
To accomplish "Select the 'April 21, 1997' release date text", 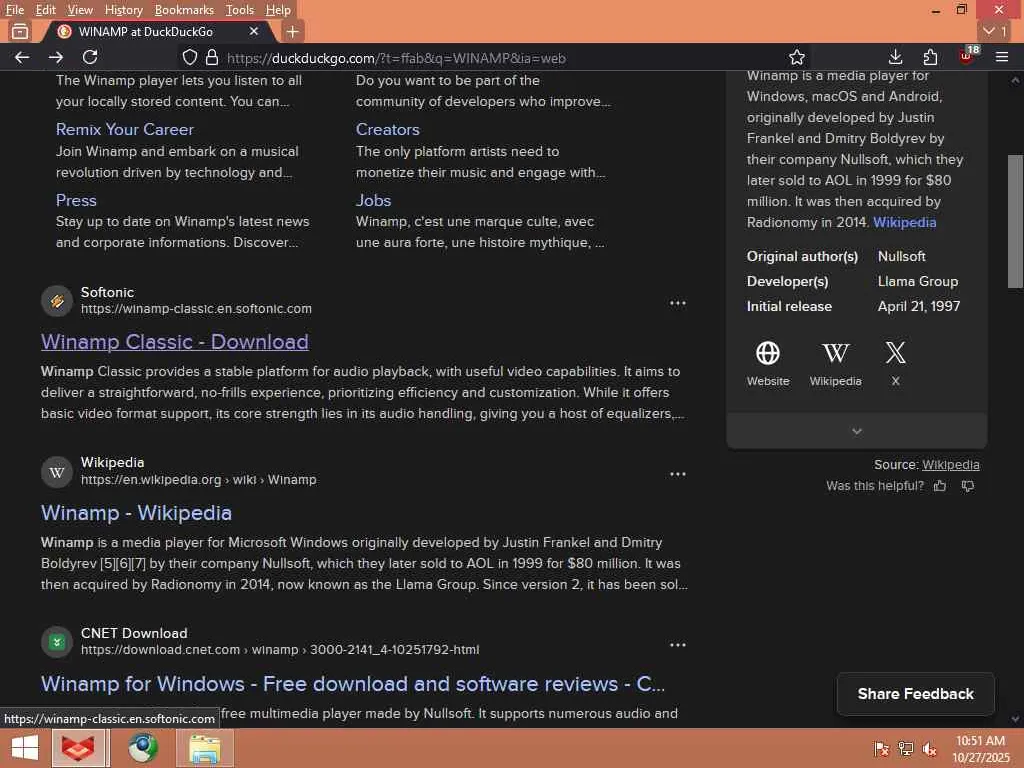I will pos(918,306).
